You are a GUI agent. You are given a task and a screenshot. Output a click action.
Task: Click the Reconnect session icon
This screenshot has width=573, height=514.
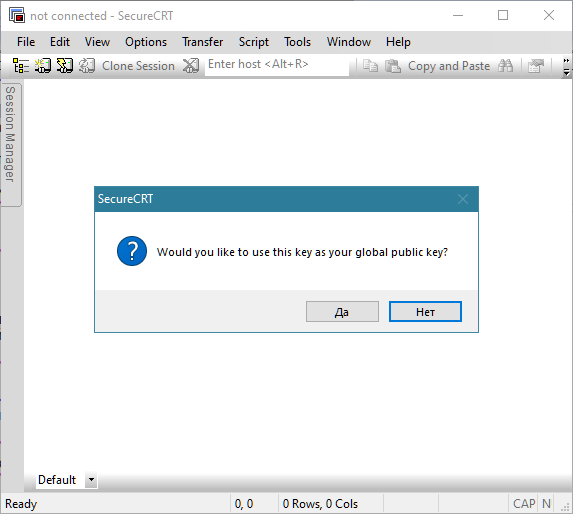pos(87,66)
